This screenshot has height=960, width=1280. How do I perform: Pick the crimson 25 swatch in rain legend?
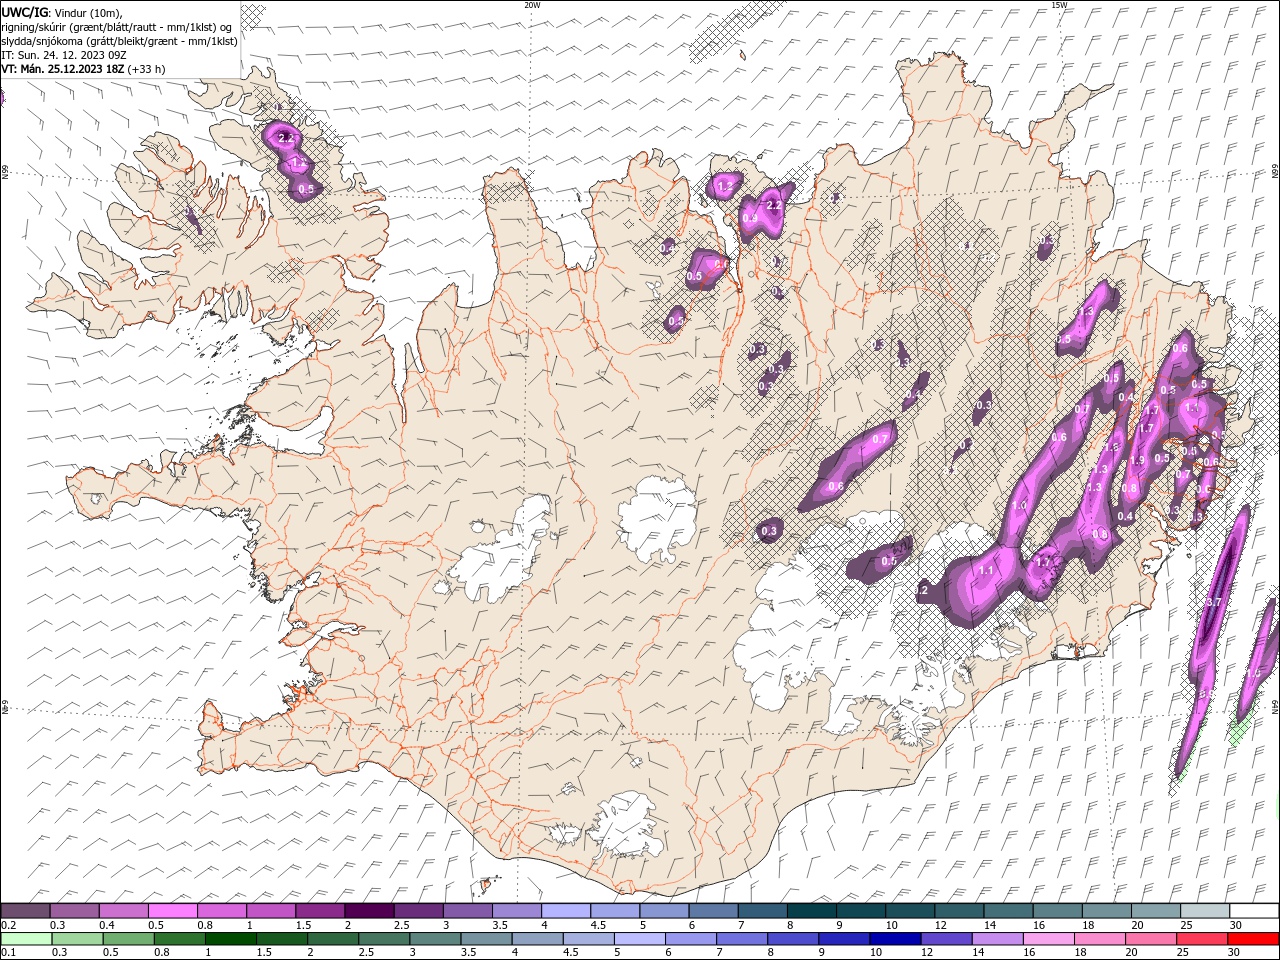pyautogui.click(x=1202, y=939)
